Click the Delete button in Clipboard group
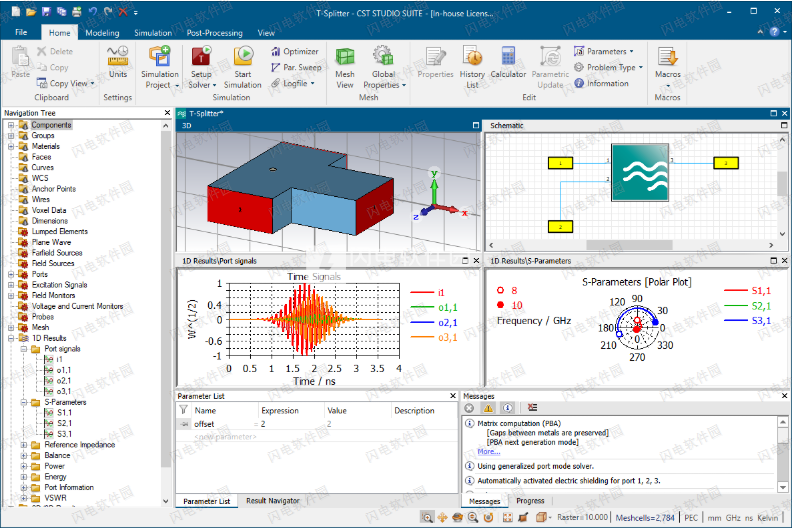This screenshot has width=792, height=528. click(x=55, y=51)
